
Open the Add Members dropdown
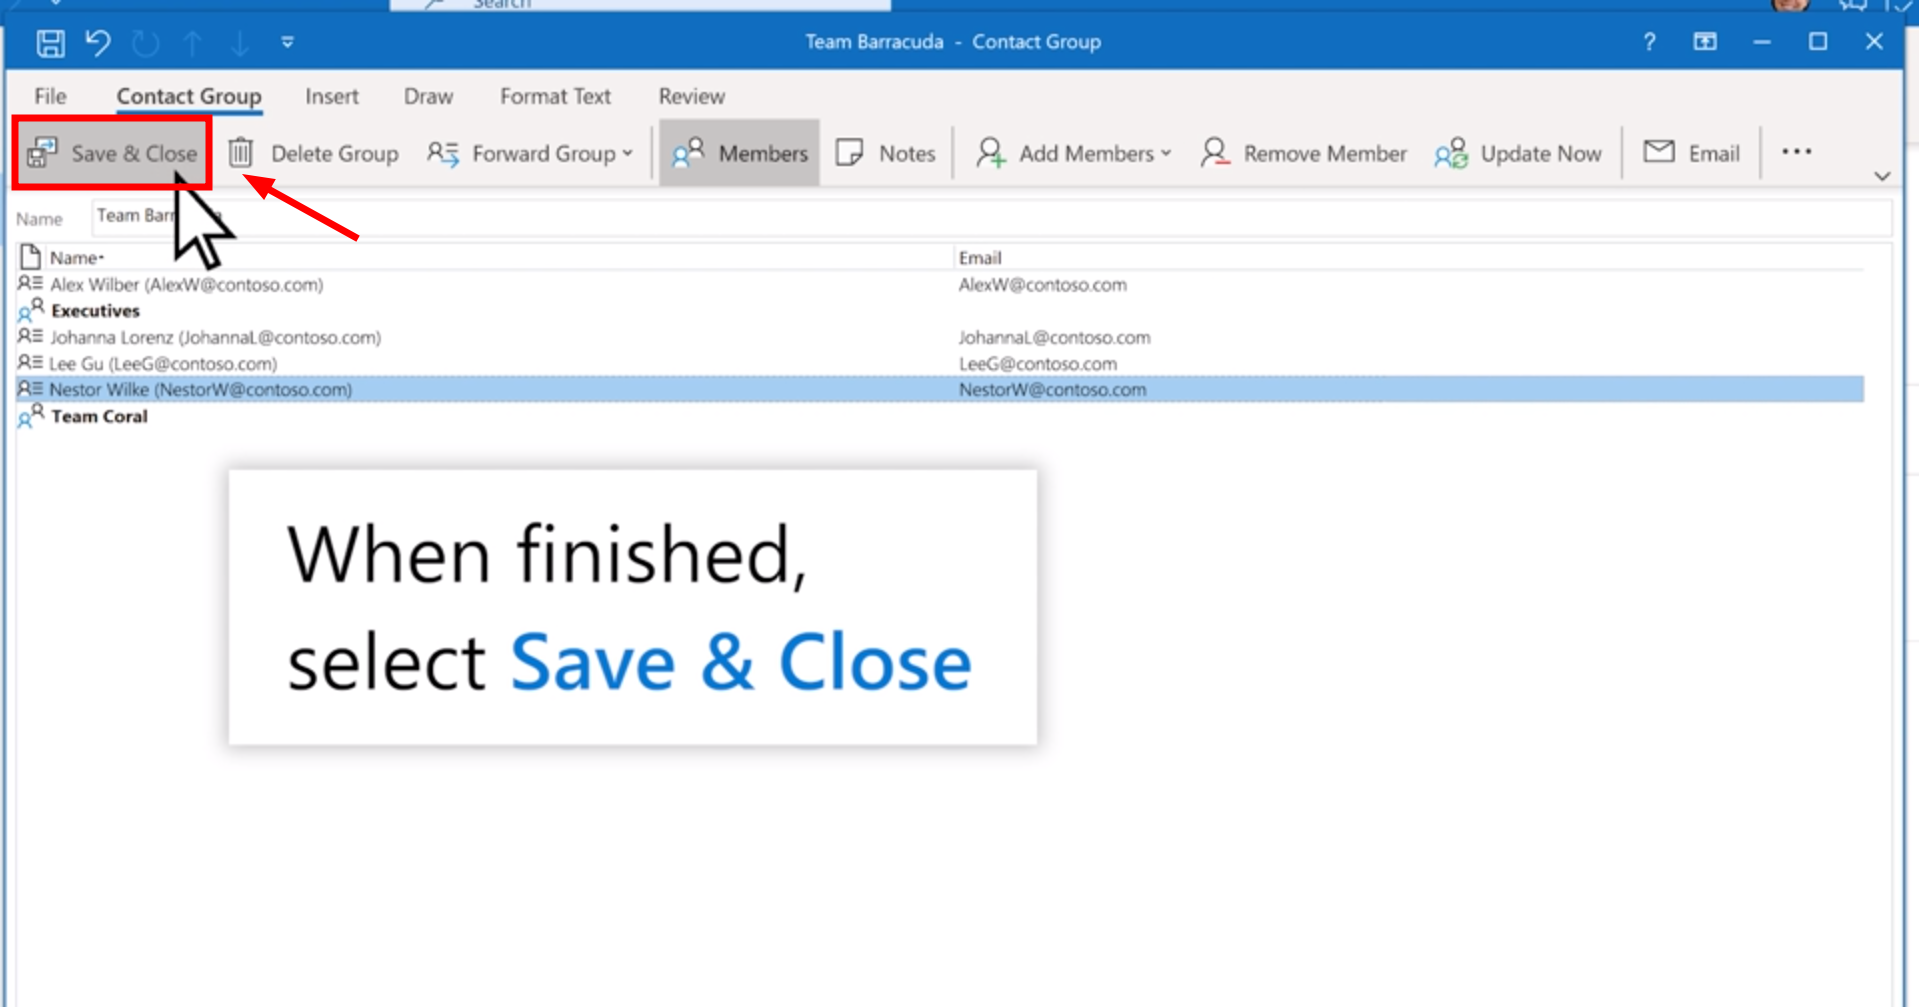click(1072, 152)
